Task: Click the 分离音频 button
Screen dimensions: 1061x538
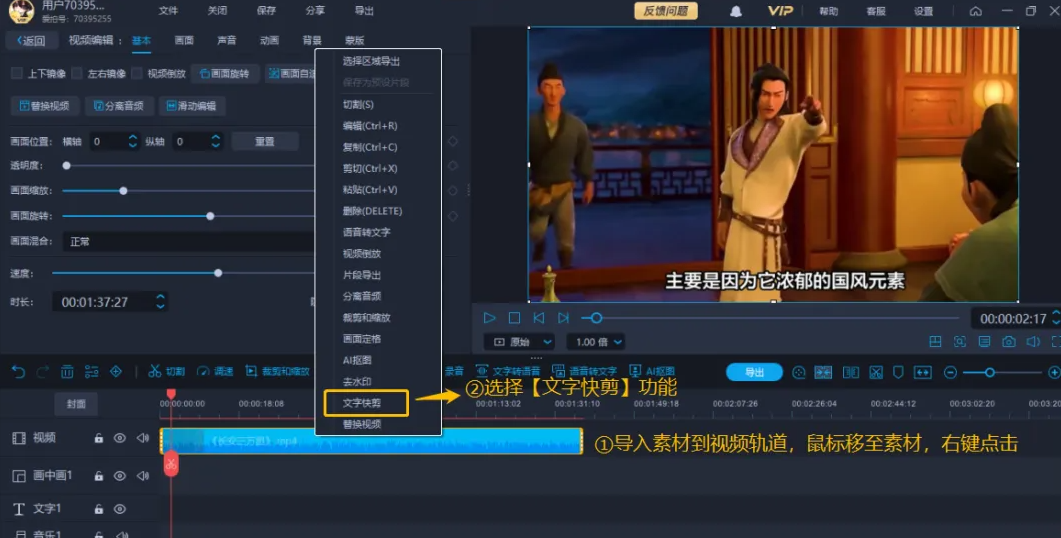Action: pyautogui.click(x=119, y=106)
